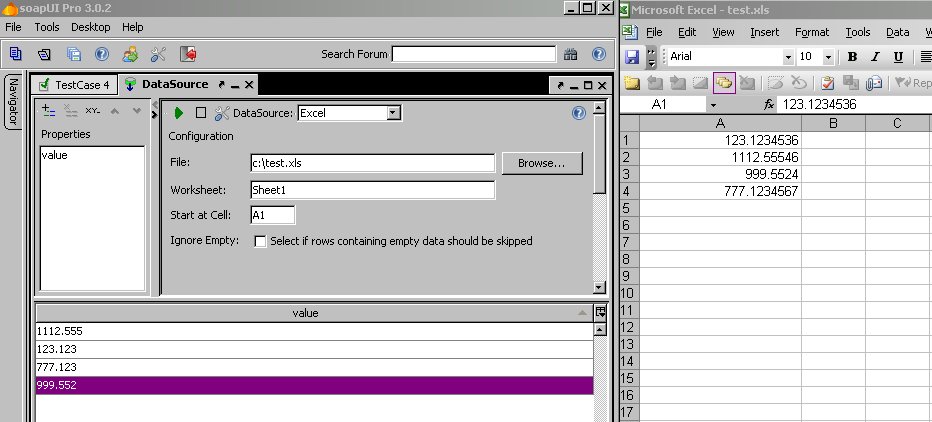Open the soapUI Tools menu
Viewport: 932px width, 422px height.
point(46,27)
